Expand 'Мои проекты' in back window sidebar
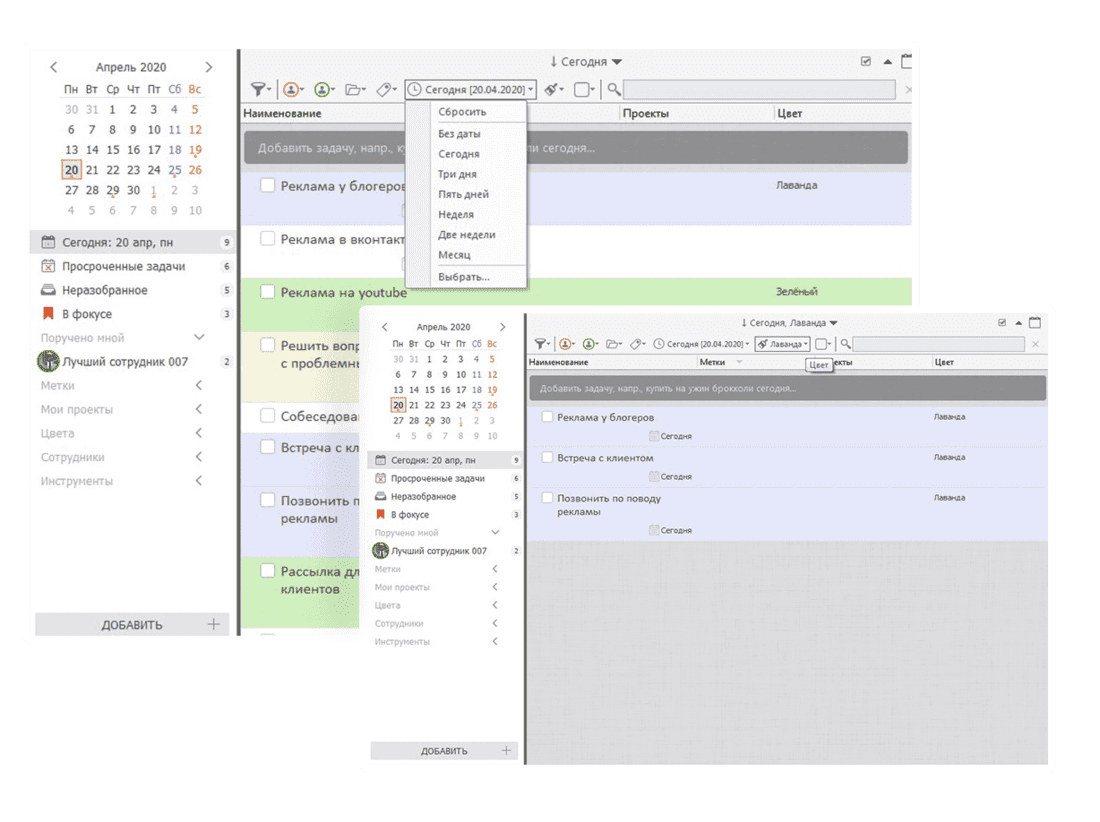1100x822 pixels. (199, 409)
